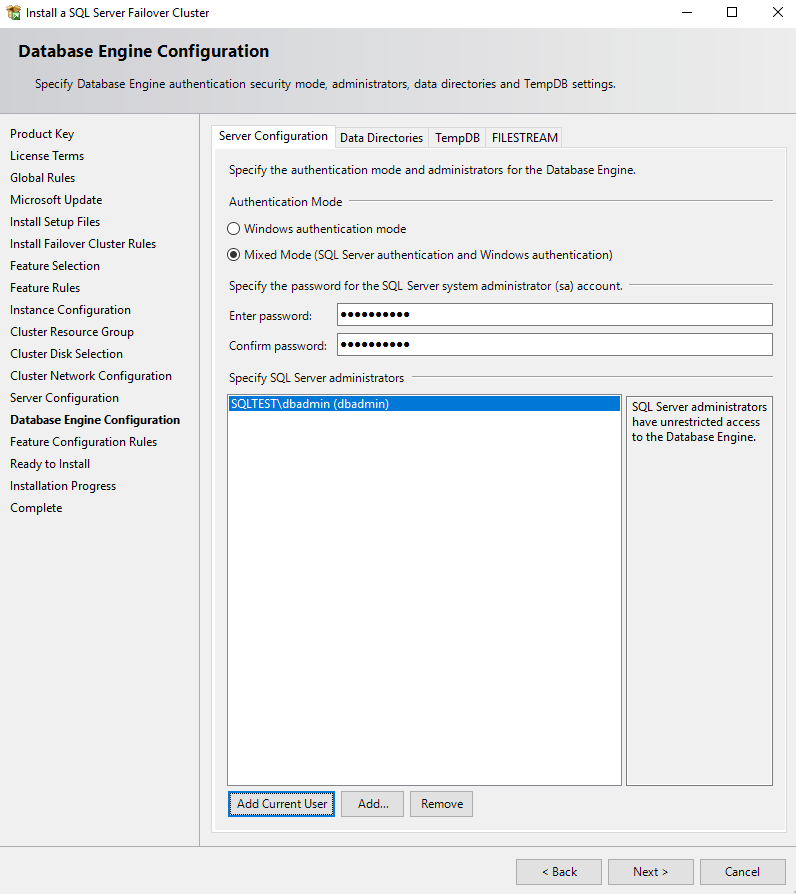Screen dimensions: 796x894
Task: Click Cluster Disk Selection step
Action: [x=66, y=354]
